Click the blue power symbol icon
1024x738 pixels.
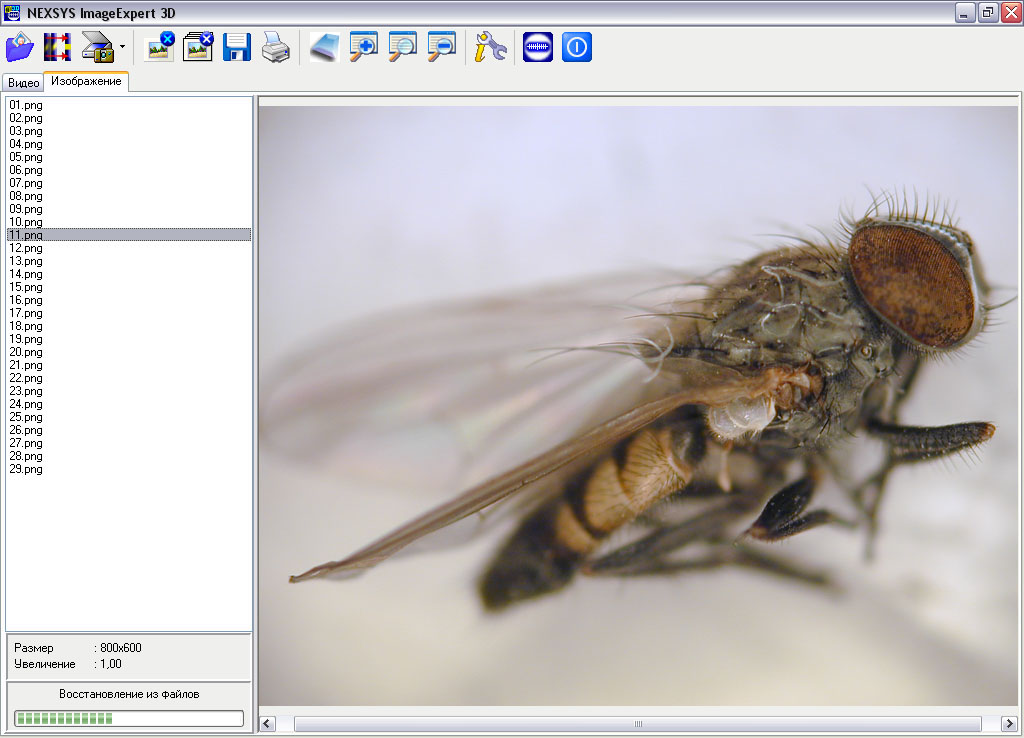577,47
